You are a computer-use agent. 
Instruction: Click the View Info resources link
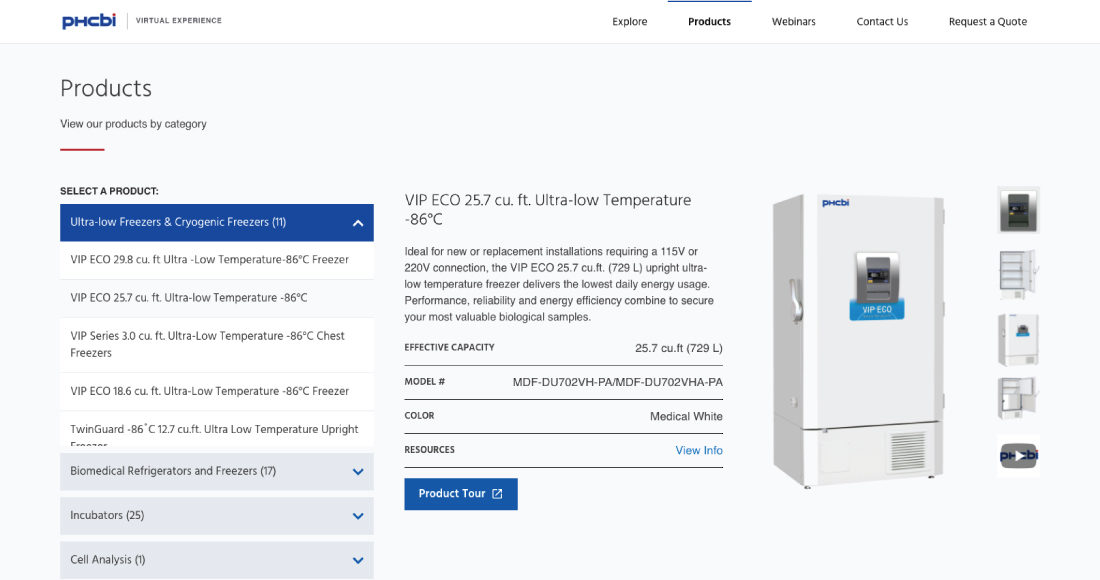[698, 450]
